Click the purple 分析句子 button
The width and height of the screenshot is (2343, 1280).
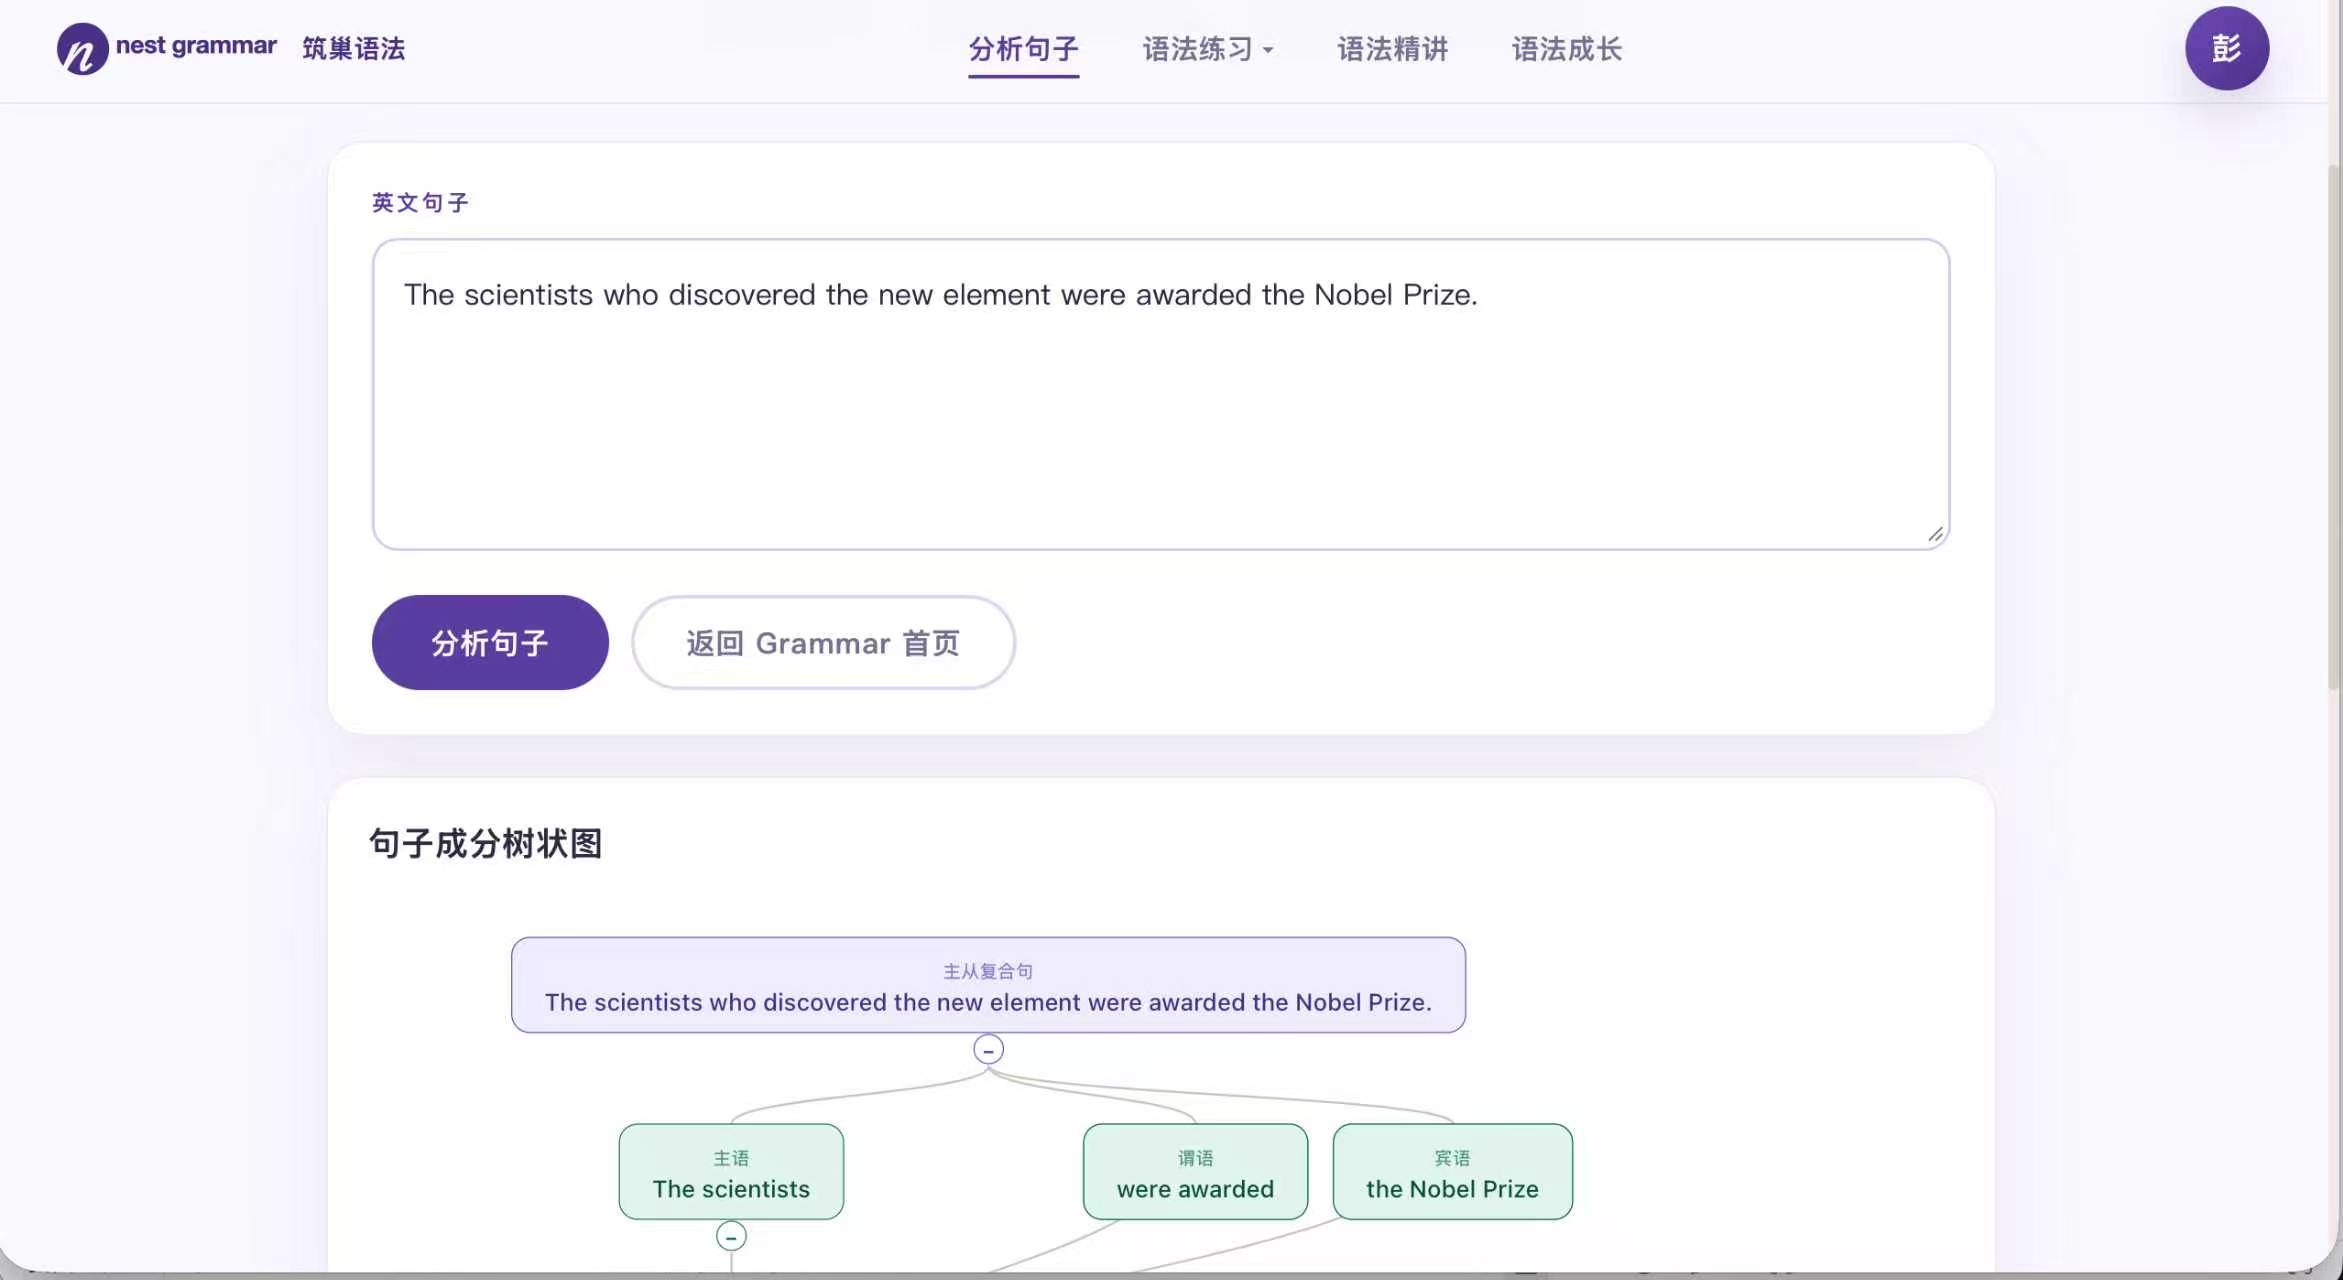pyautogui.click(x=490, y=642)
